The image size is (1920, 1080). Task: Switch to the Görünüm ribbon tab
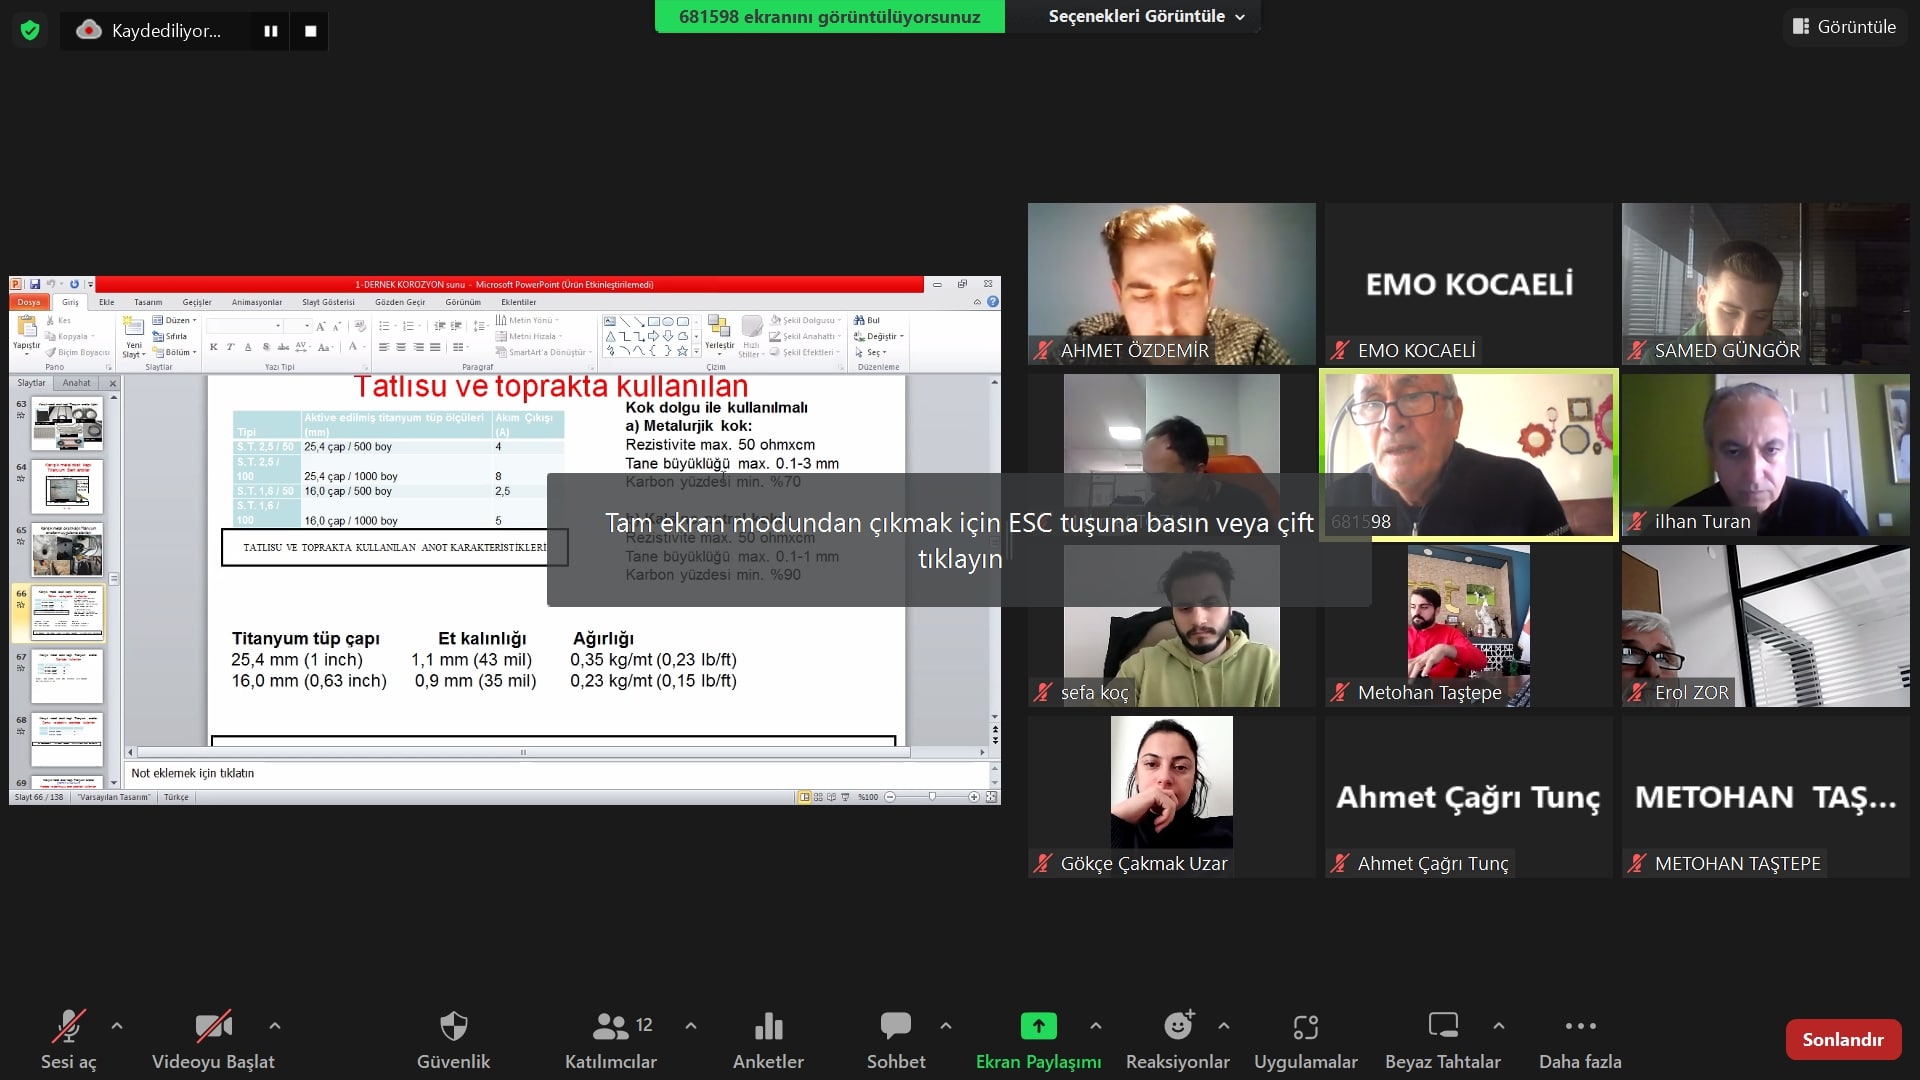[x=463, y=302]
